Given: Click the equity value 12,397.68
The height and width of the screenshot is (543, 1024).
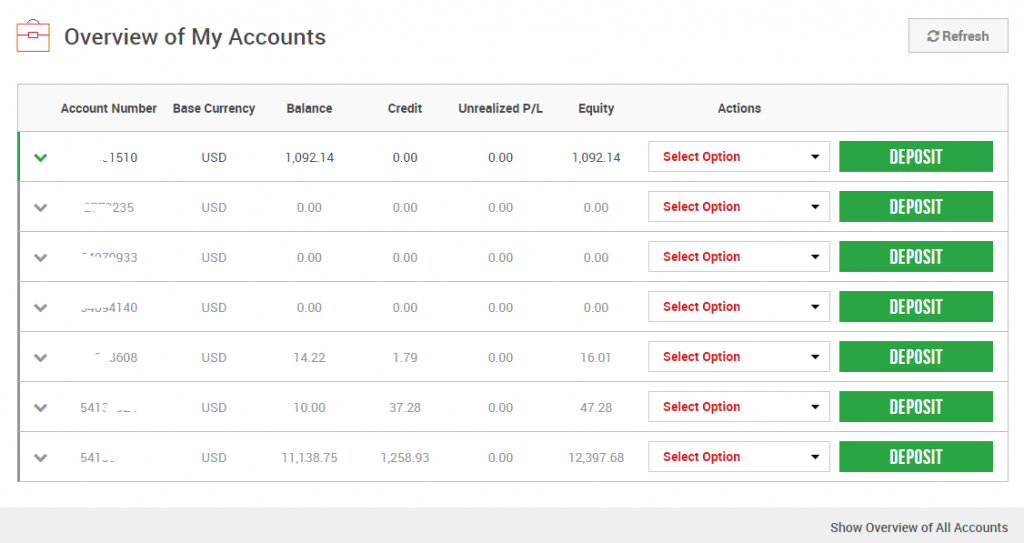Looking at the screenshot, I should click(596, 458).
